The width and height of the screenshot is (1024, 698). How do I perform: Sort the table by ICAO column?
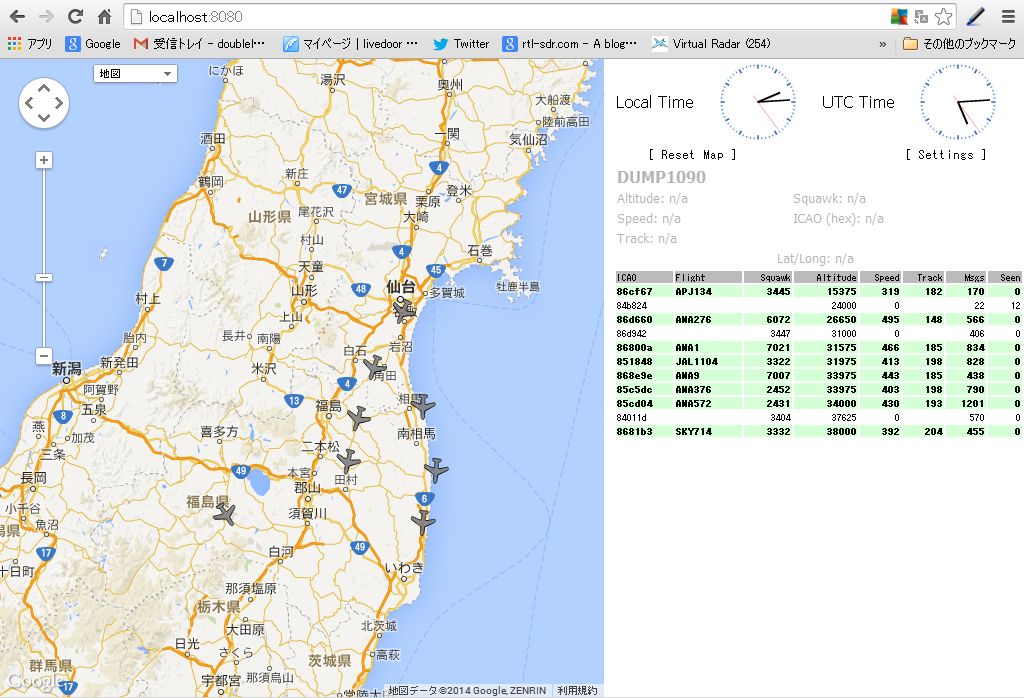(644, 278)
